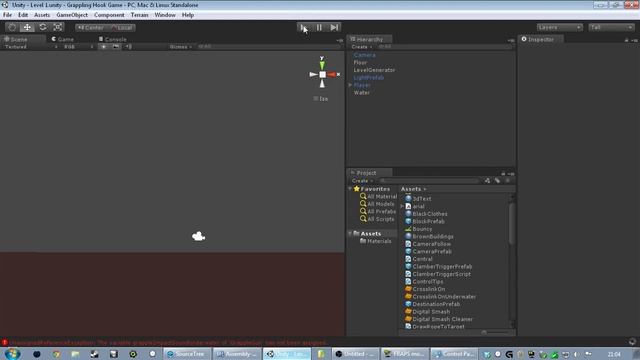The width and height of the screenshot is (640, 360).
Task: Open the GameObject menu
Action: click(x=72, y=15)
